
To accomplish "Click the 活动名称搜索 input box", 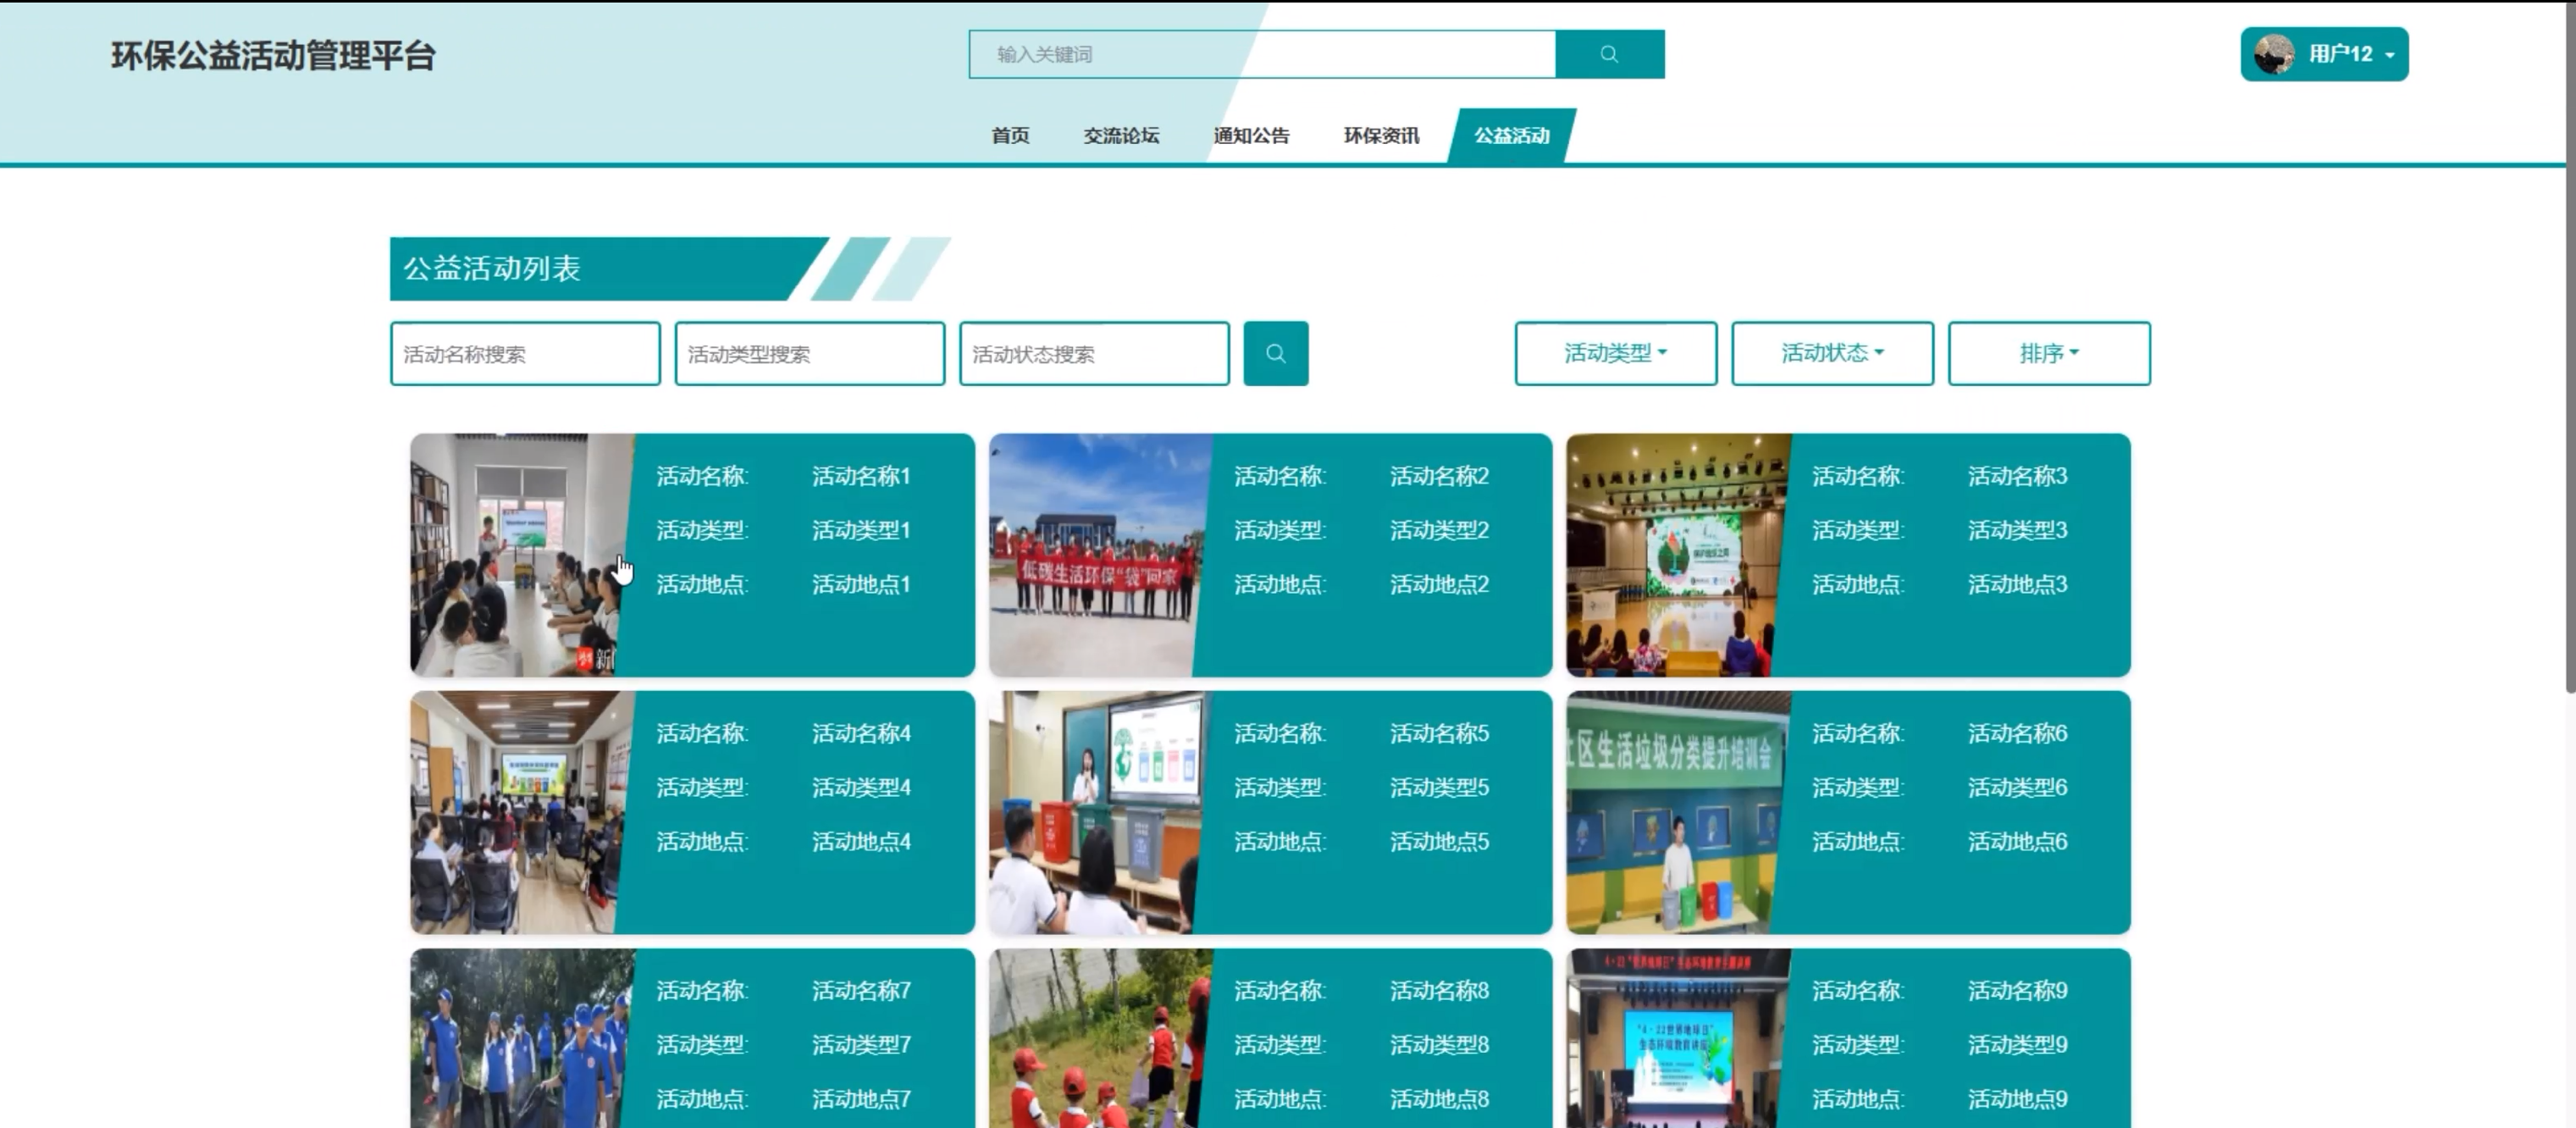I will [x=525, y=353].
